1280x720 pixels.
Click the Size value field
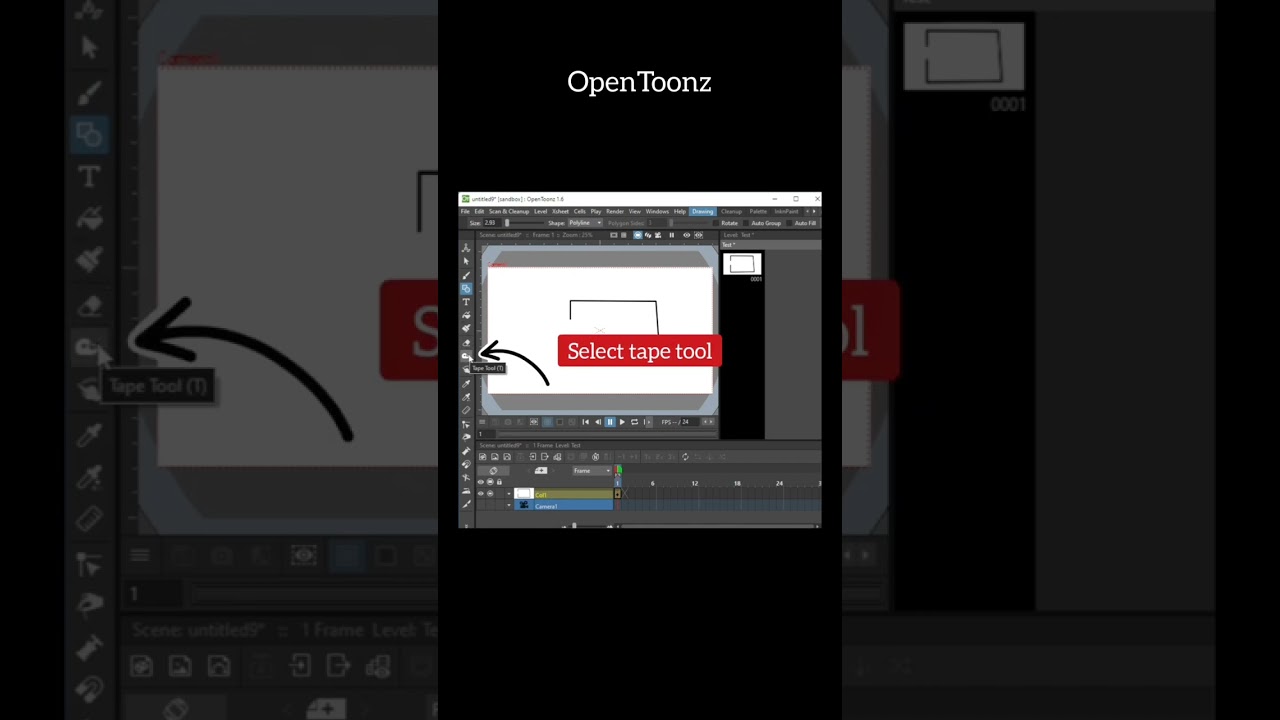[x=492, y=223]
